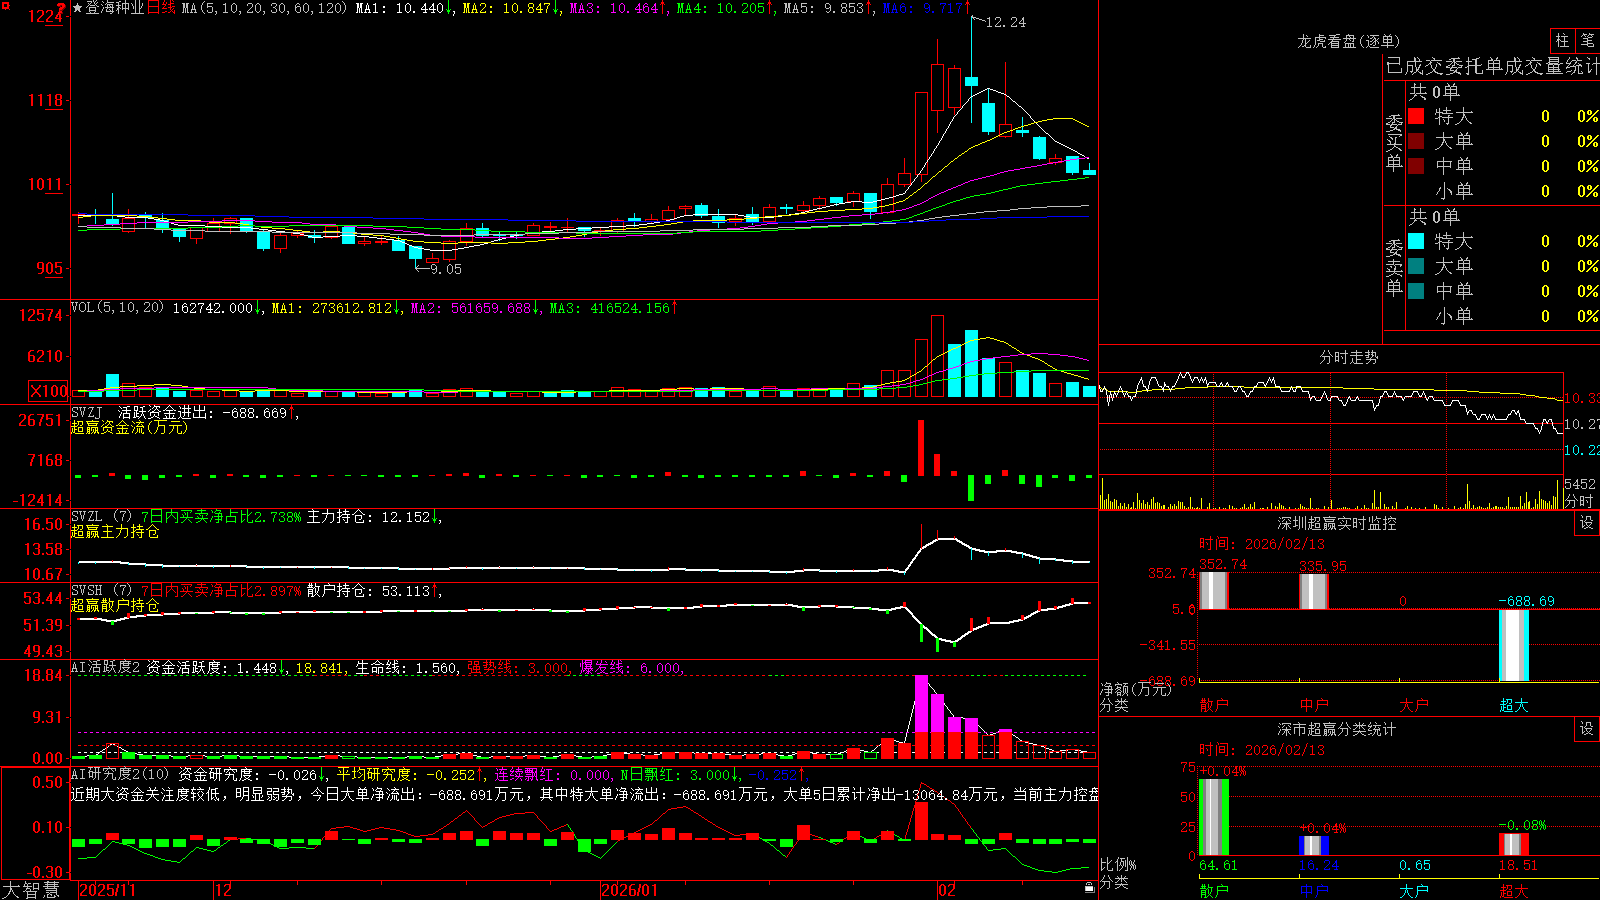Click the 已成交委托单成交量统计 header
Viewport: 1600px width, 900px height.
1492,66
